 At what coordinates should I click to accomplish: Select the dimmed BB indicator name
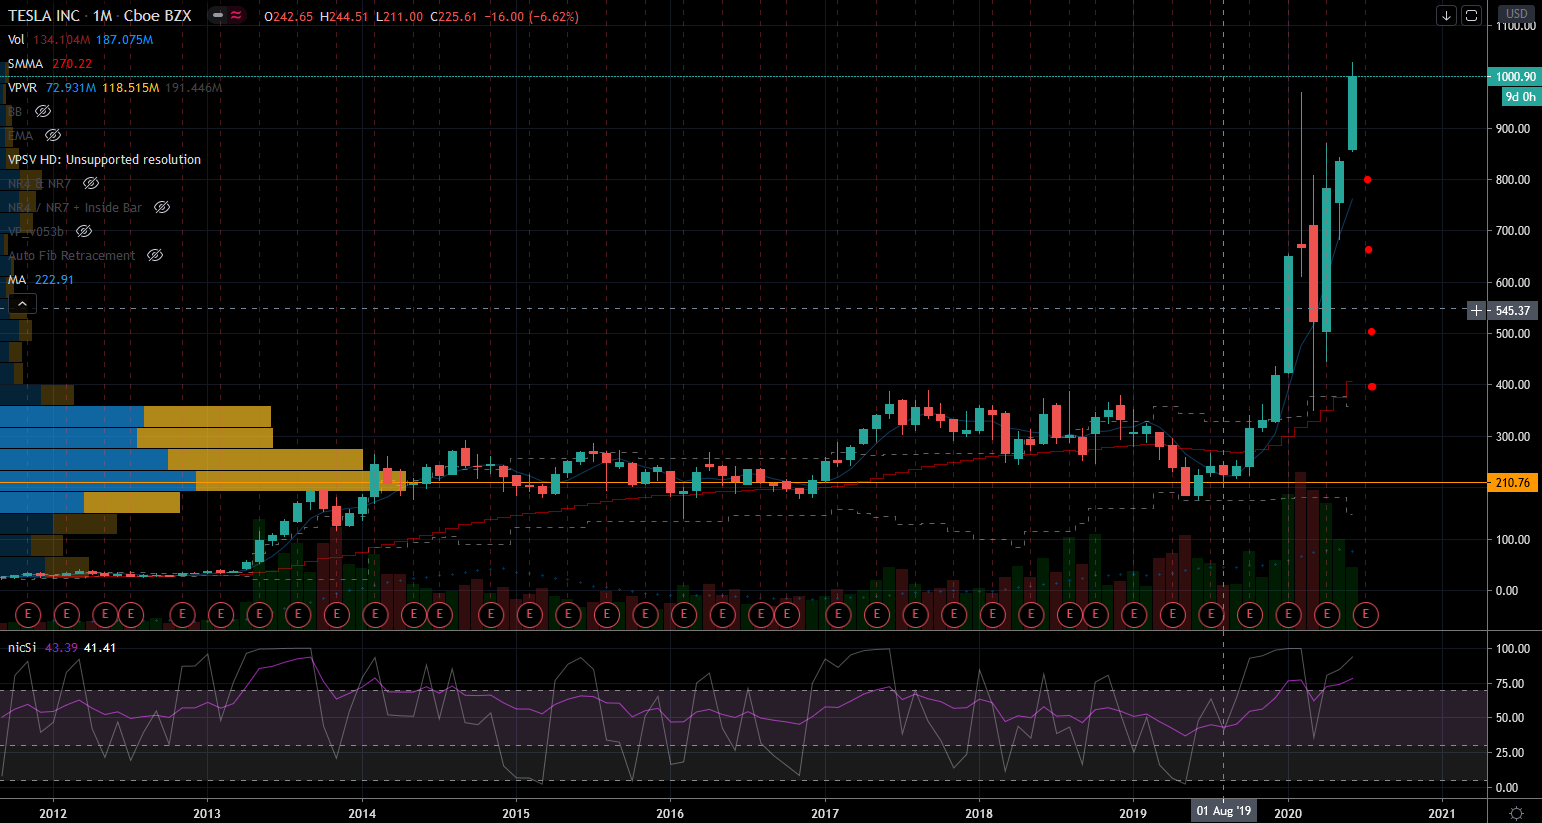(15, 111)
